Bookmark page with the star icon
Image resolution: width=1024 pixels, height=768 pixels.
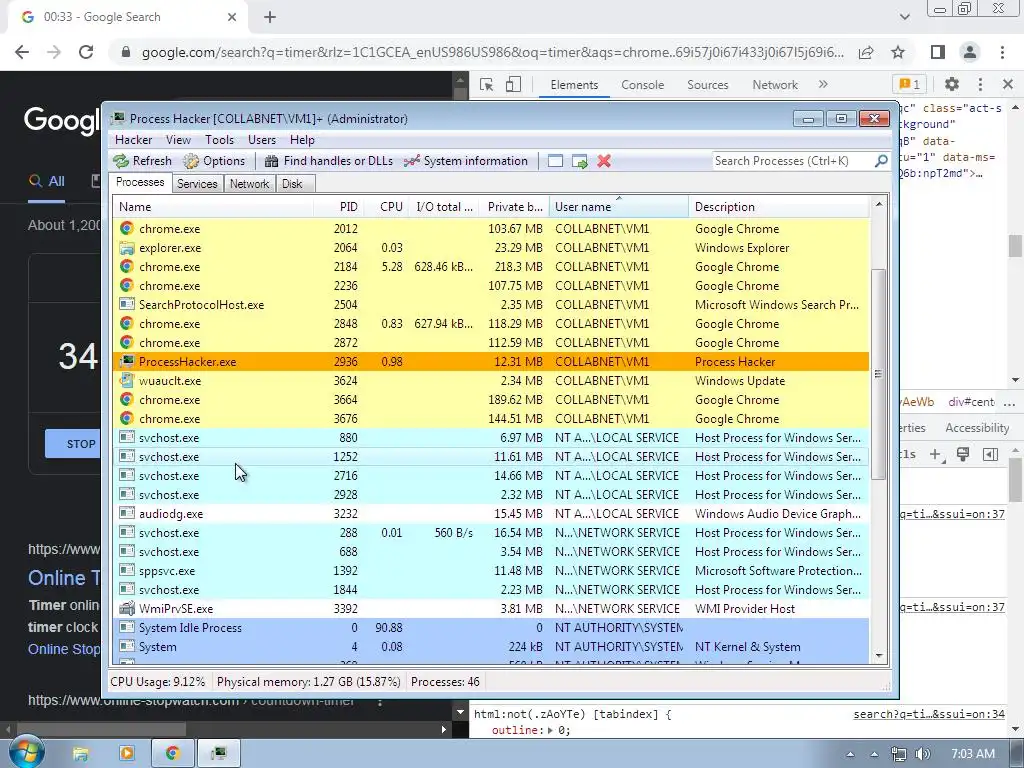(898, 52)
